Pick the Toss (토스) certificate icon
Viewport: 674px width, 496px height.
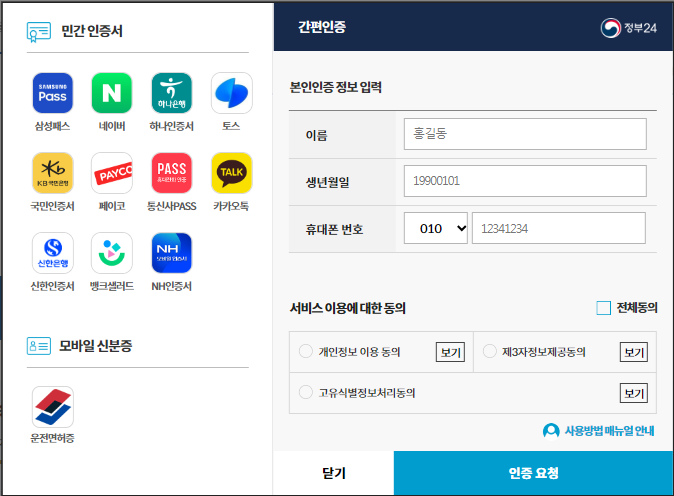click(231, 93)
